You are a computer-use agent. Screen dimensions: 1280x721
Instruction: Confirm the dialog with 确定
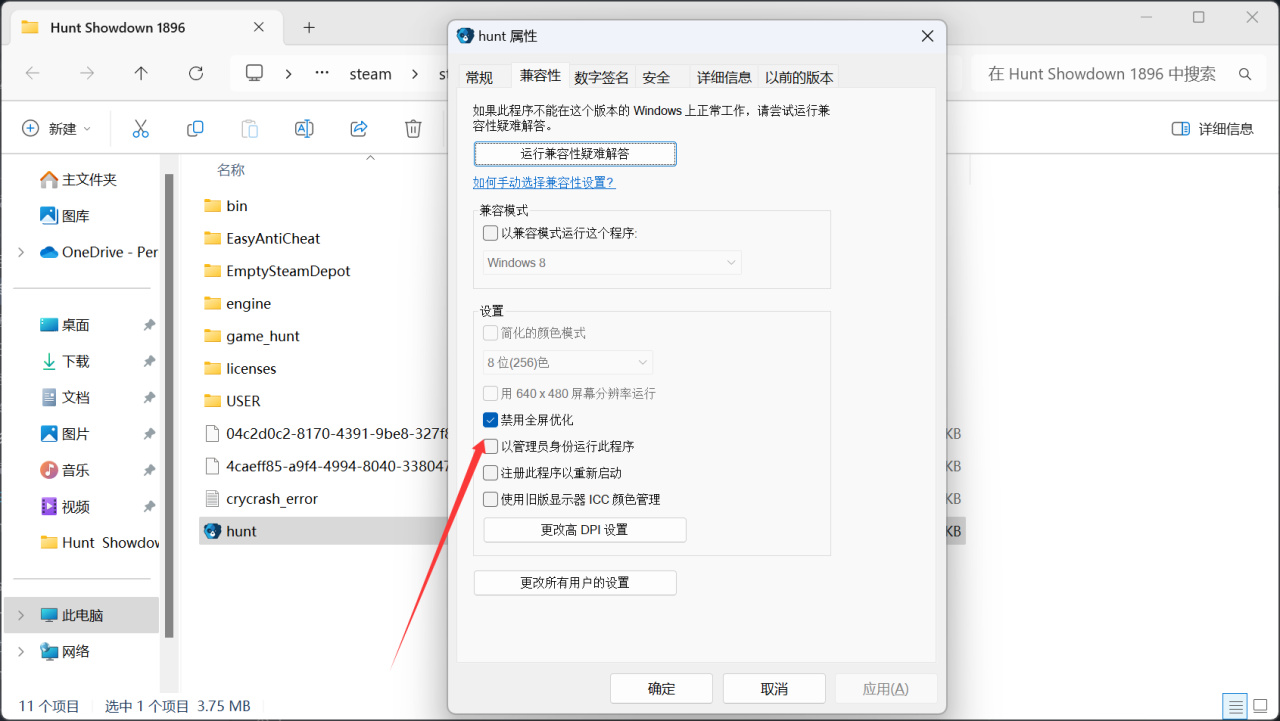pos(661,689)
